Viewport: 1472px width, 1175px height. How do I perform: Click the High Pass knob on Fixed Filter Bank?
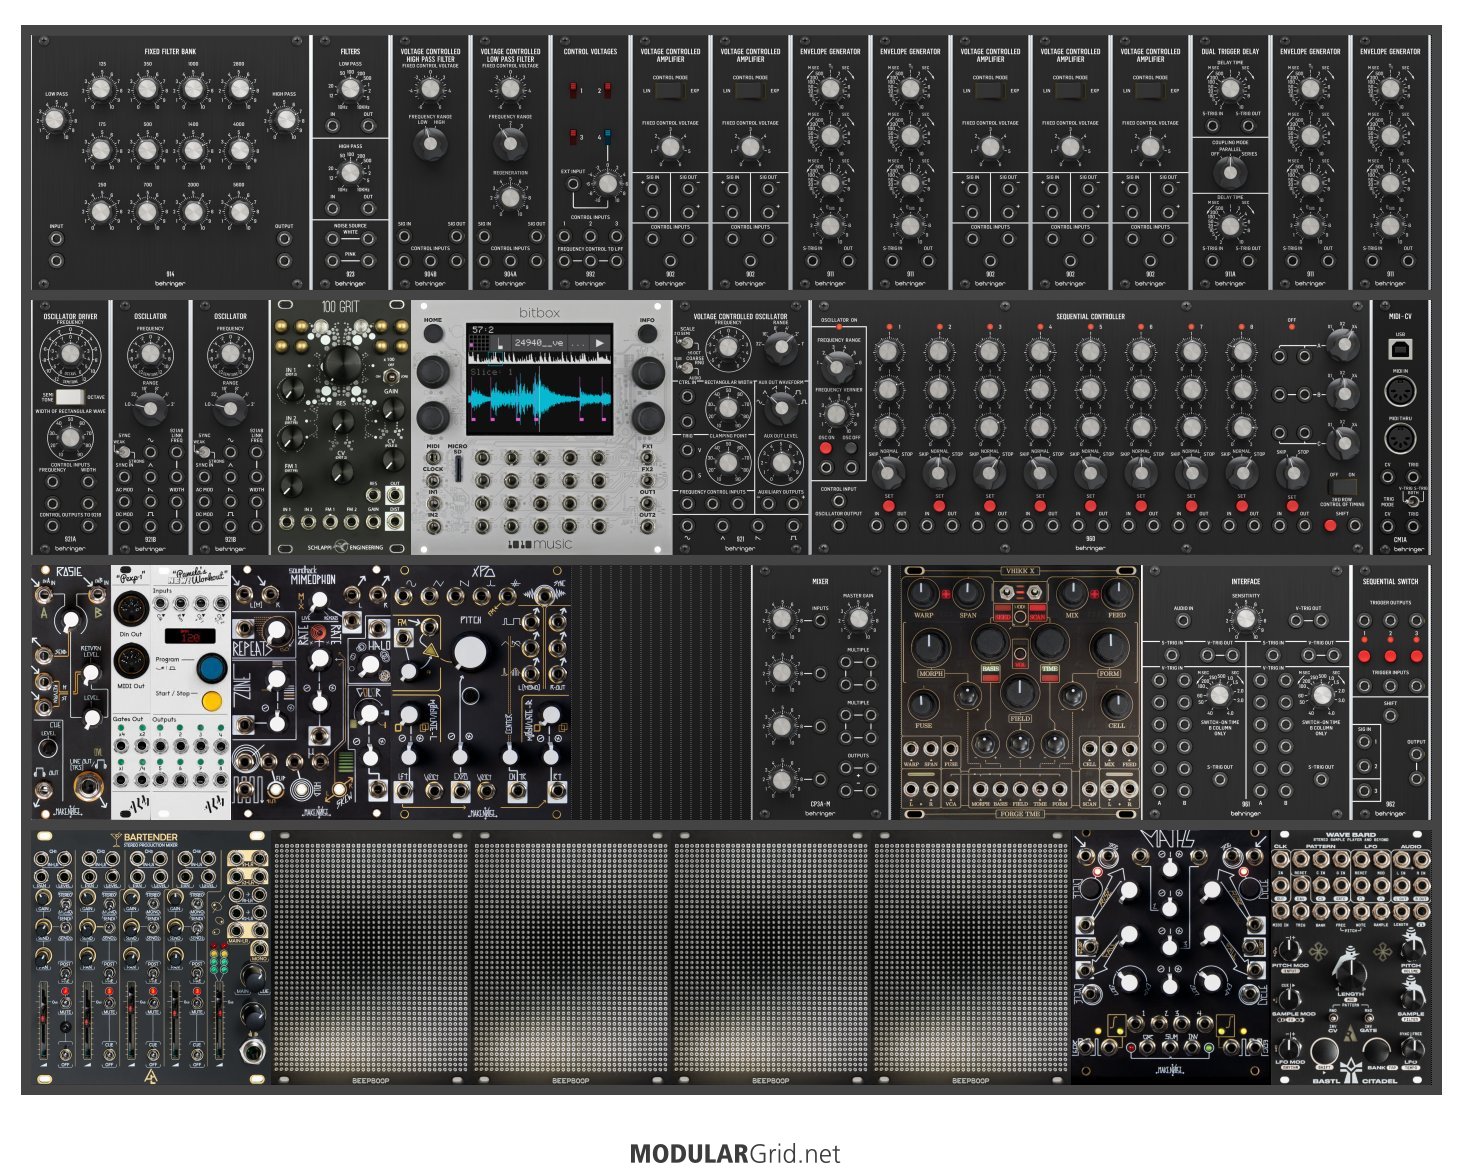tap(285, 120)
